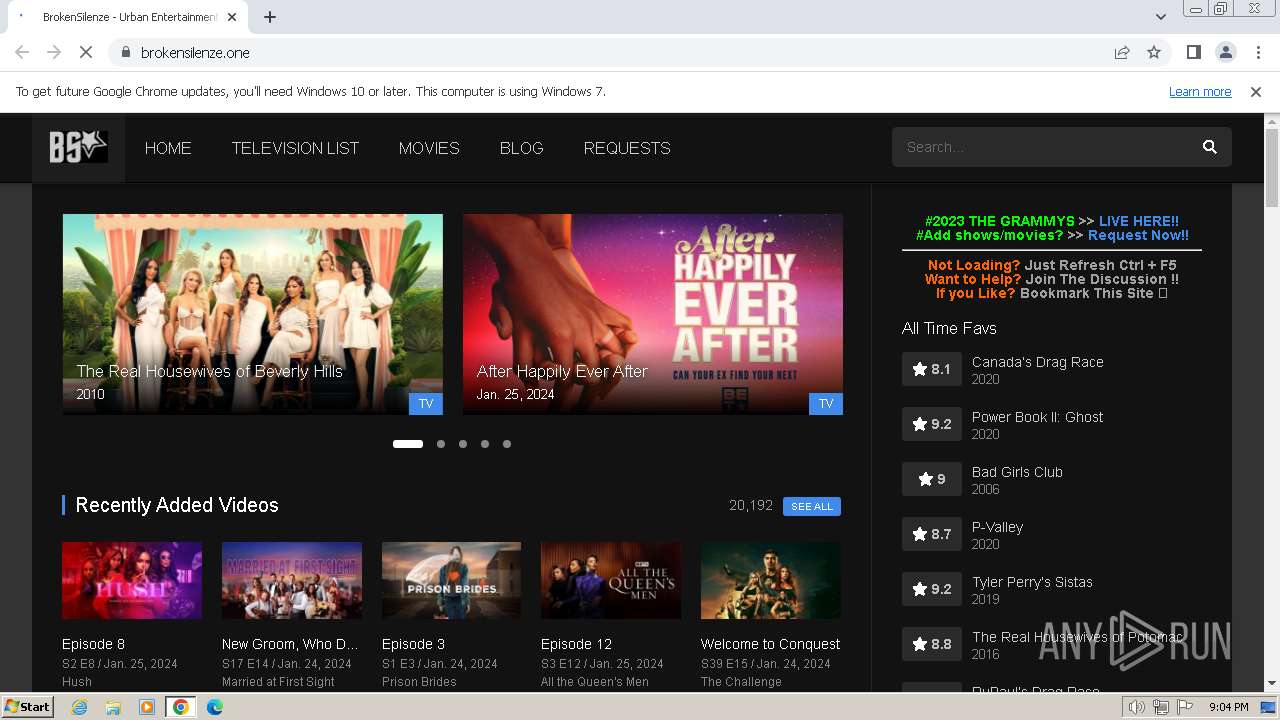1280x720 pixels.
Task: View site information lock icon
Action: 125,52
